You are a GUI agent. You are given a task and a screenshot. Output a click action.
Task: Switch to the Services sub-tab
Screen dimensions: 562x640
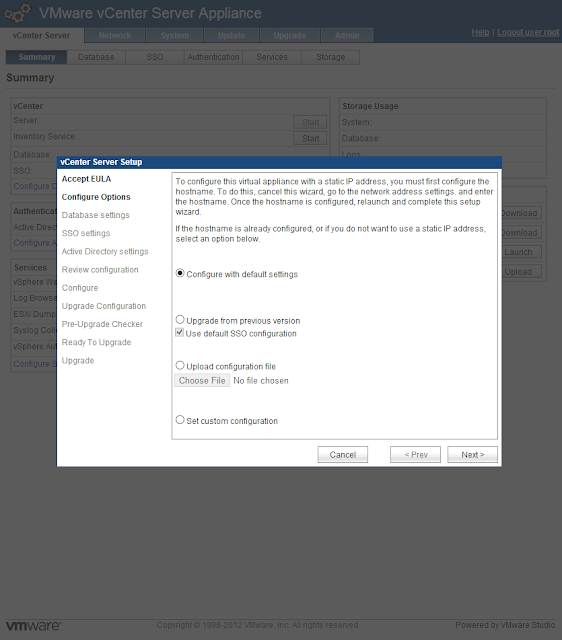272,57
